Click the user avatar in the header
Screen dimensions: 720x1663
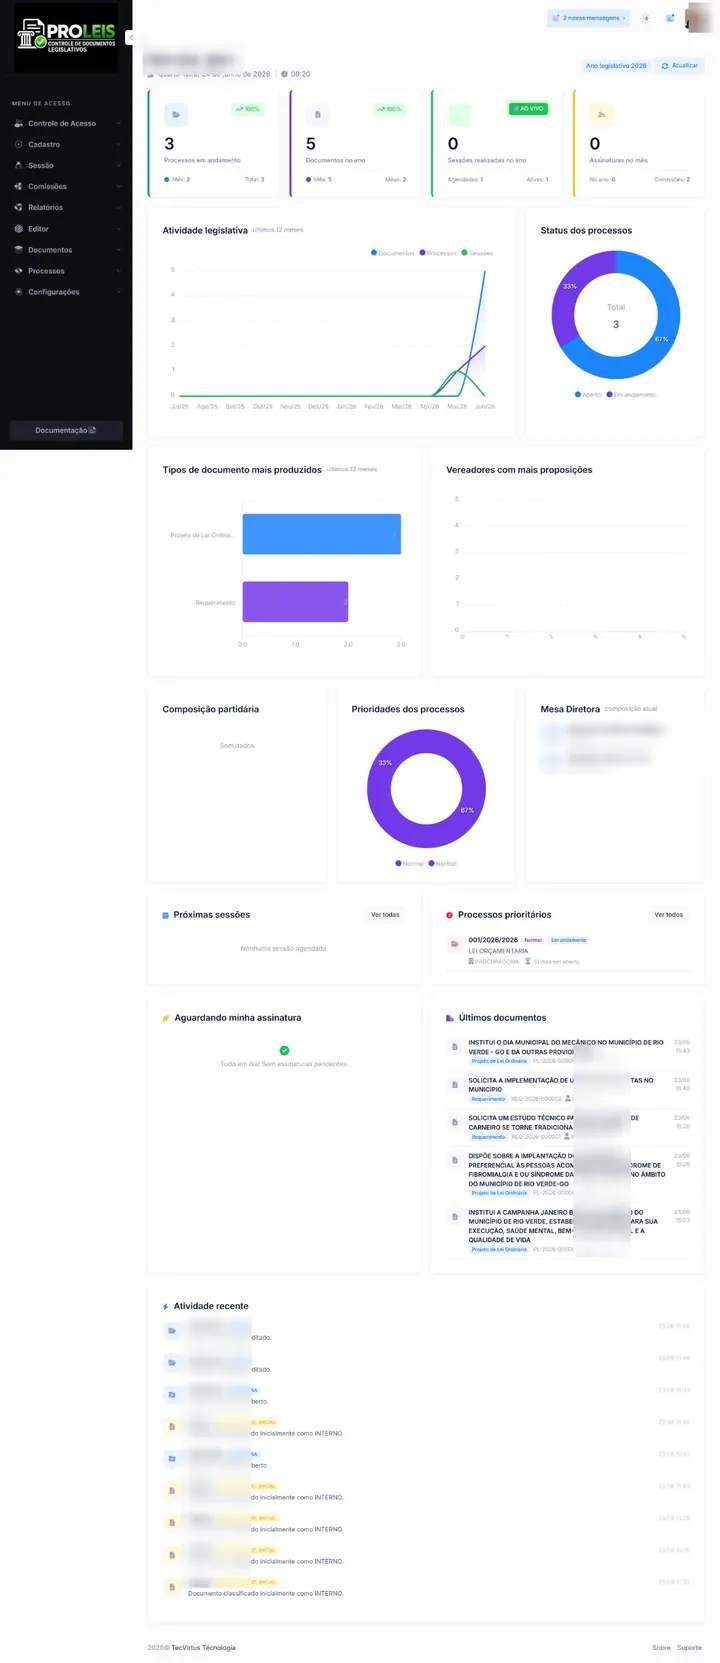[x=699, y=18]
